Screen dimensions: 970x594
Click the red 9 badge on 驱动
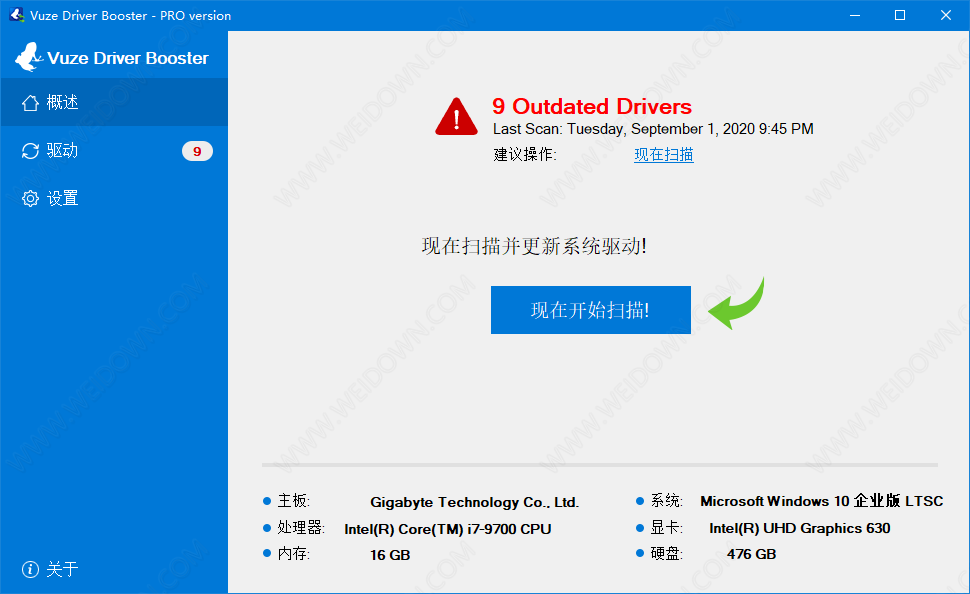(197, 151)
